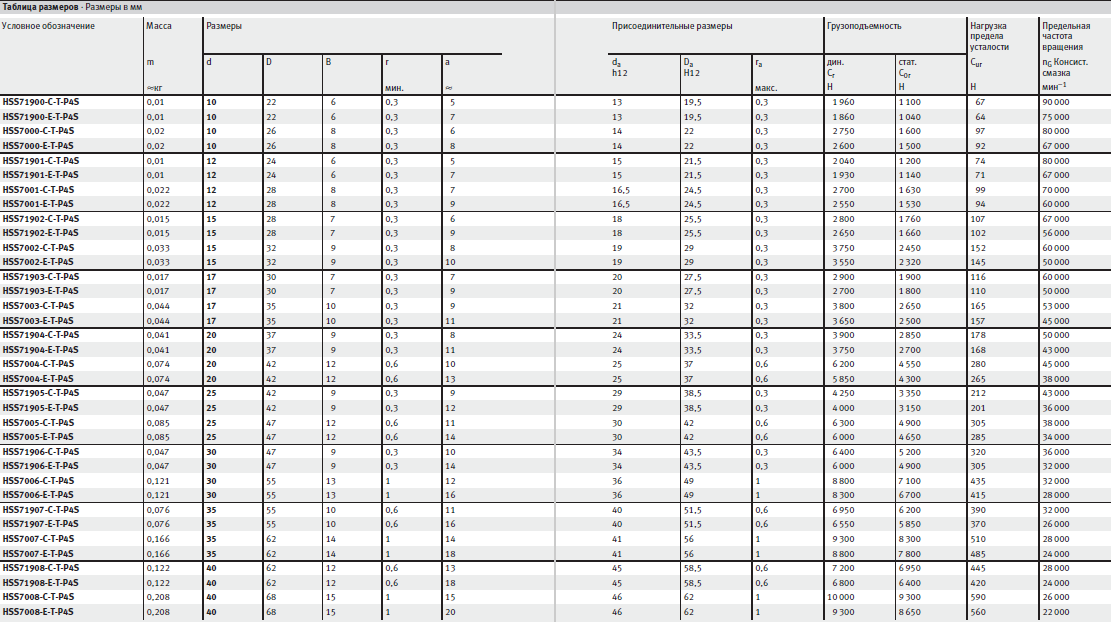This screenshot has height=622, width=1111.
Task: Click the 'da h12' subheader
Action: click(x=620, y=67)
